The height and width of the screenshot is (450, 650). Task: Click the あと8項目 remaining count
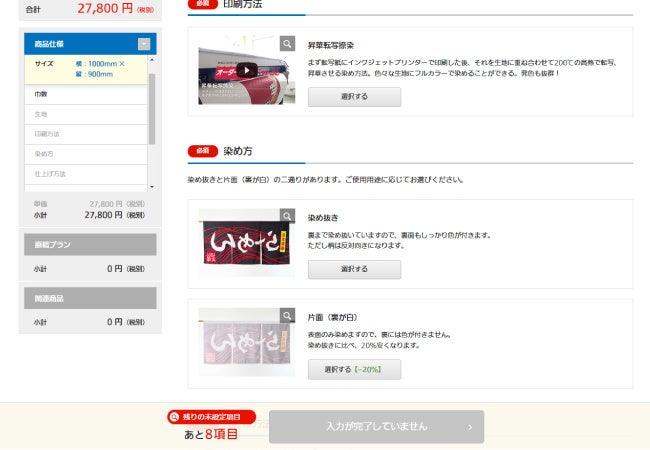(x=211, y=434)
